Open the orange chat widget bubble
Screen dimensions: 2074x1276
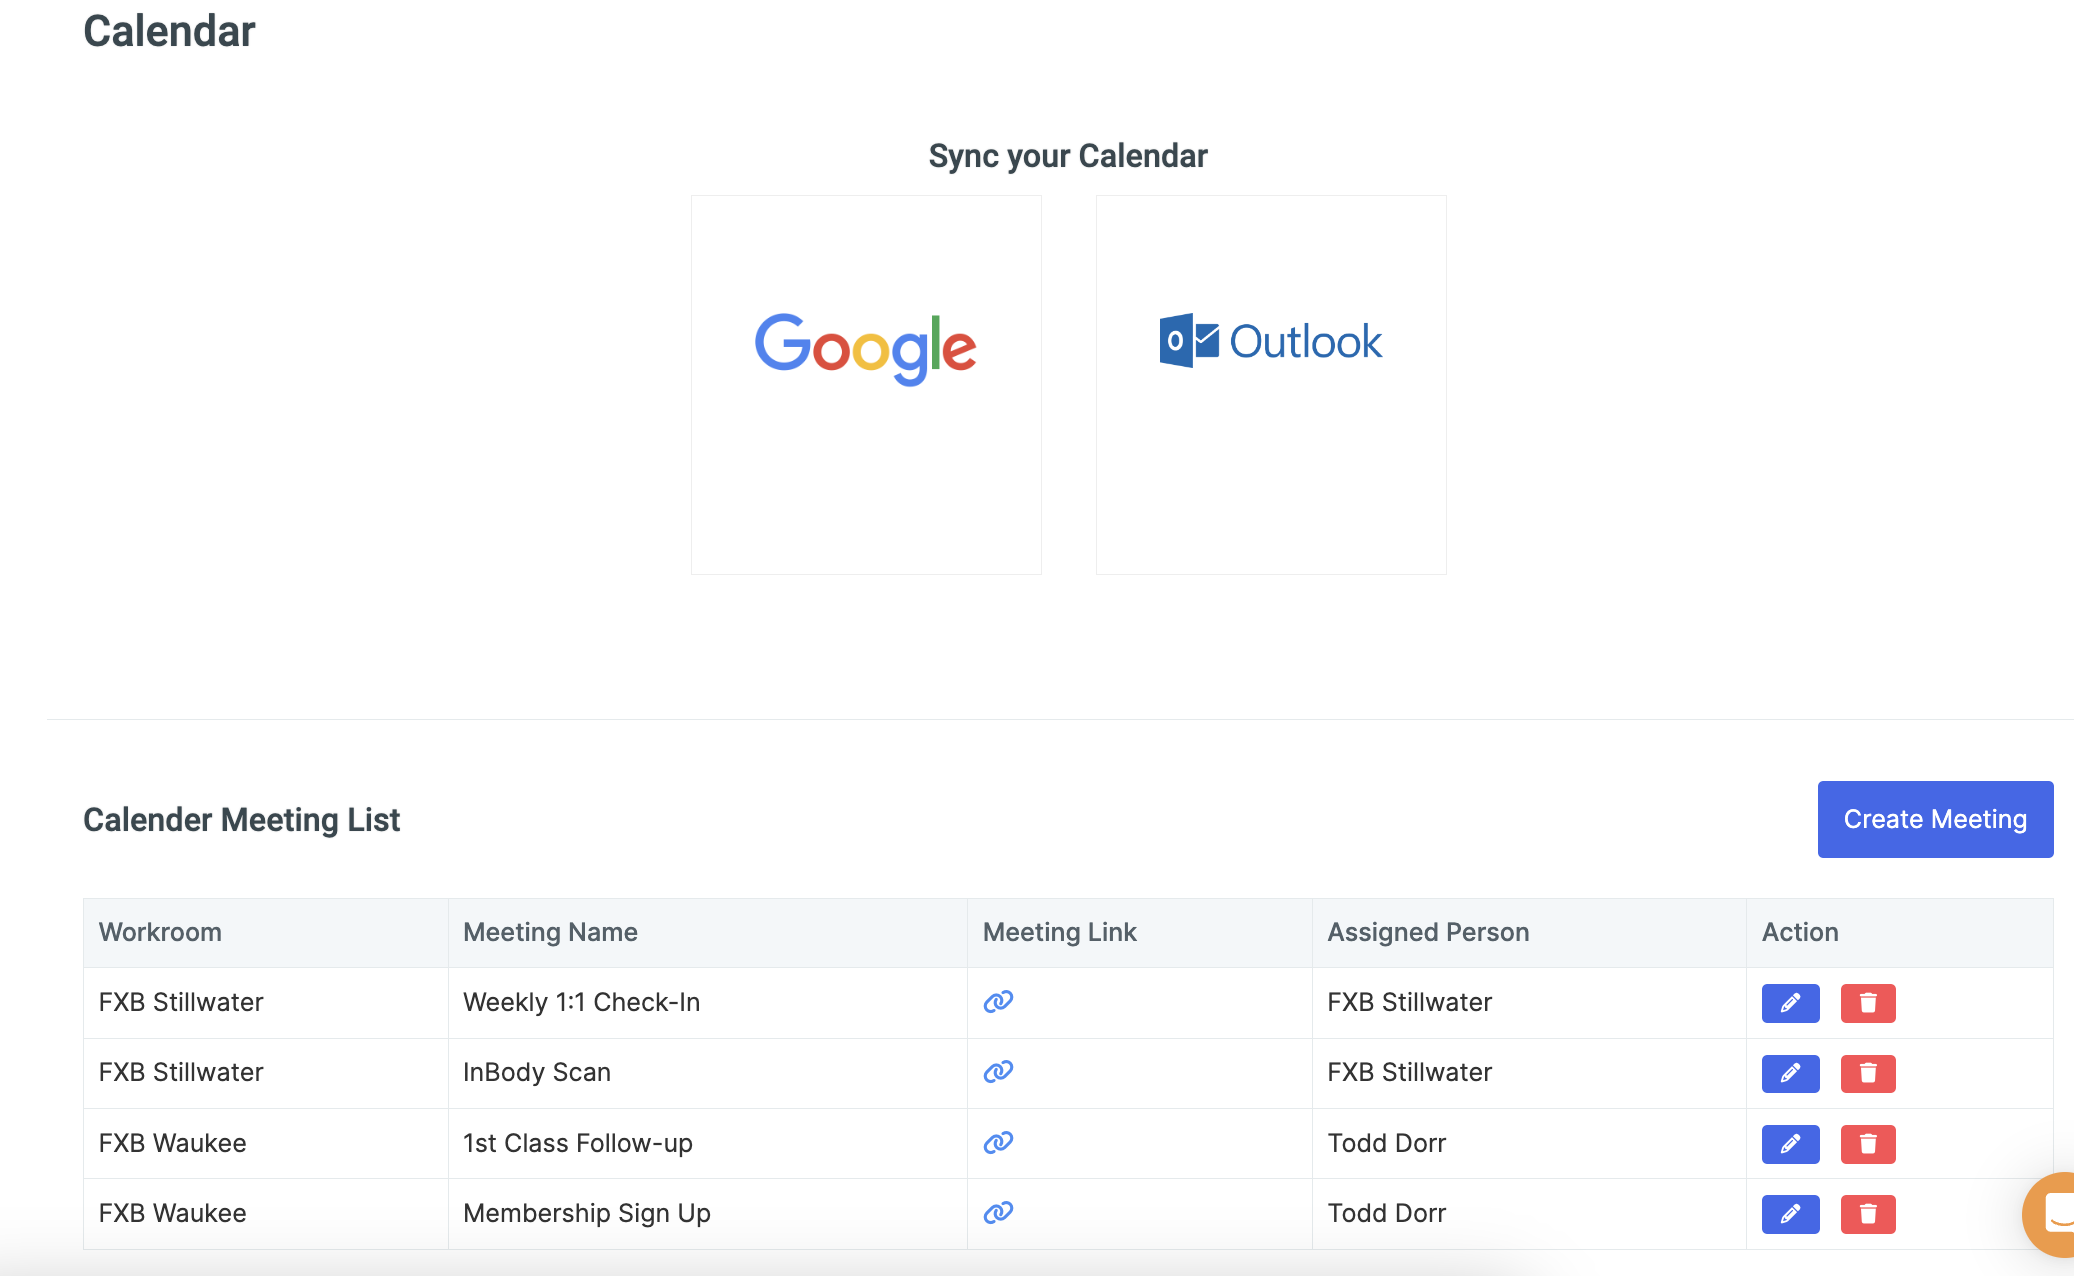point(2054,1214)
